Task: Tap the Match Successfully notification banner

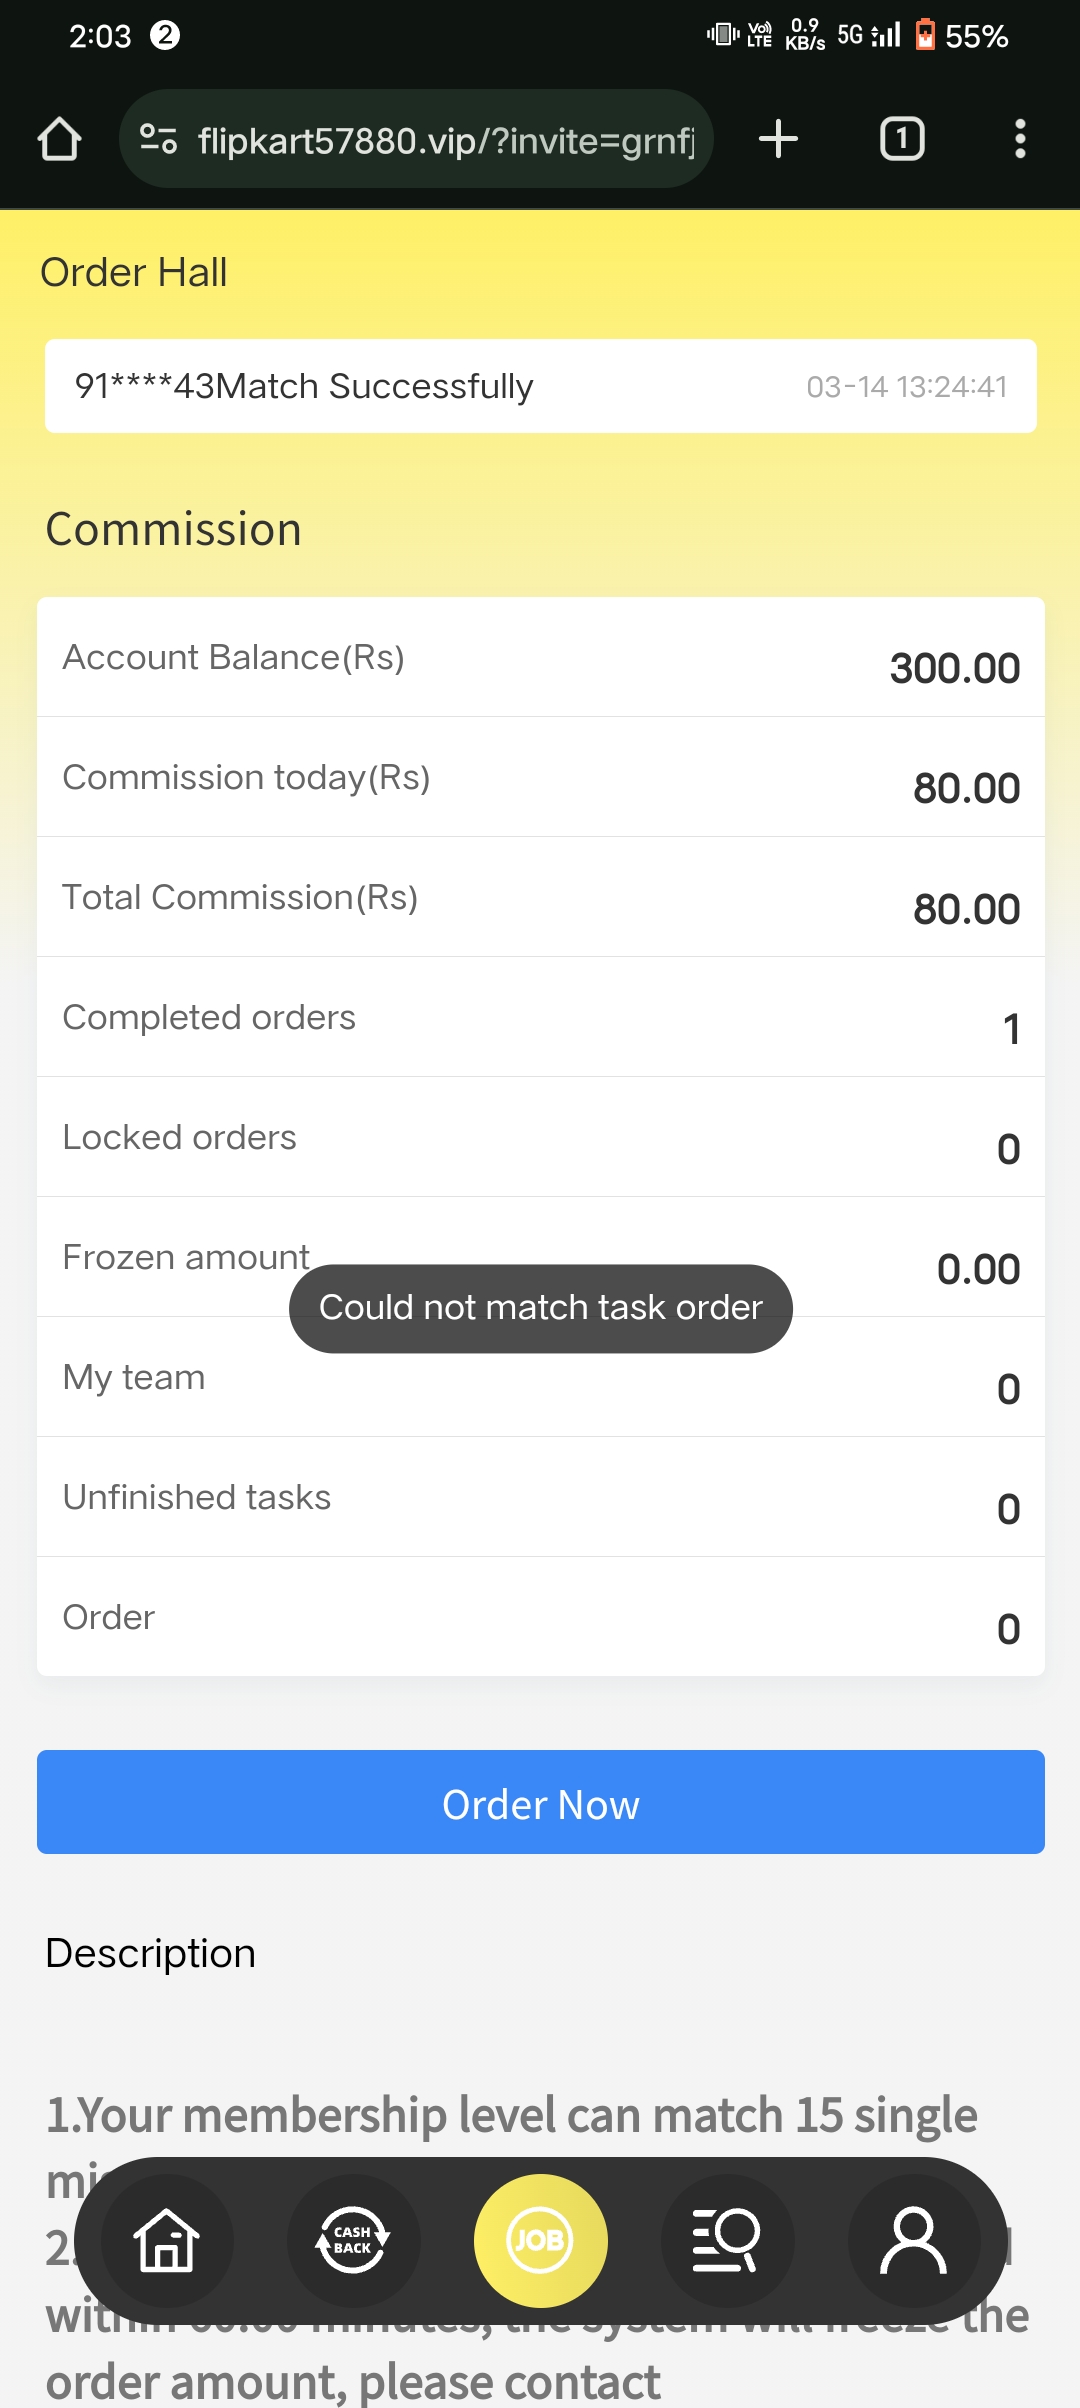Action: (x=540, y=386)
